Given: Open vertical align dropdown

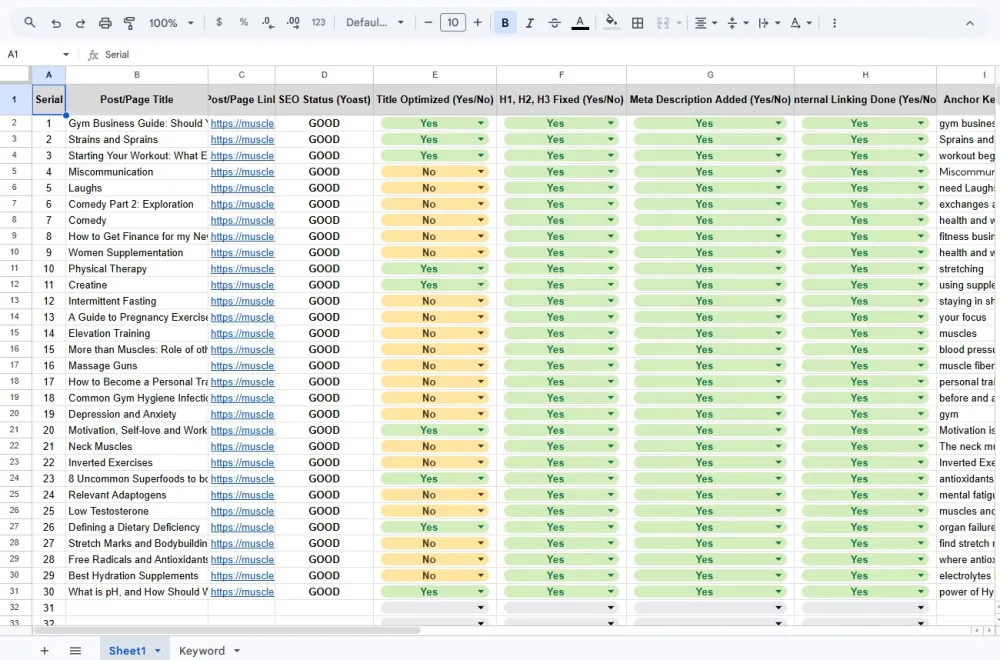Looking at the screenshot, I should 737,23.
